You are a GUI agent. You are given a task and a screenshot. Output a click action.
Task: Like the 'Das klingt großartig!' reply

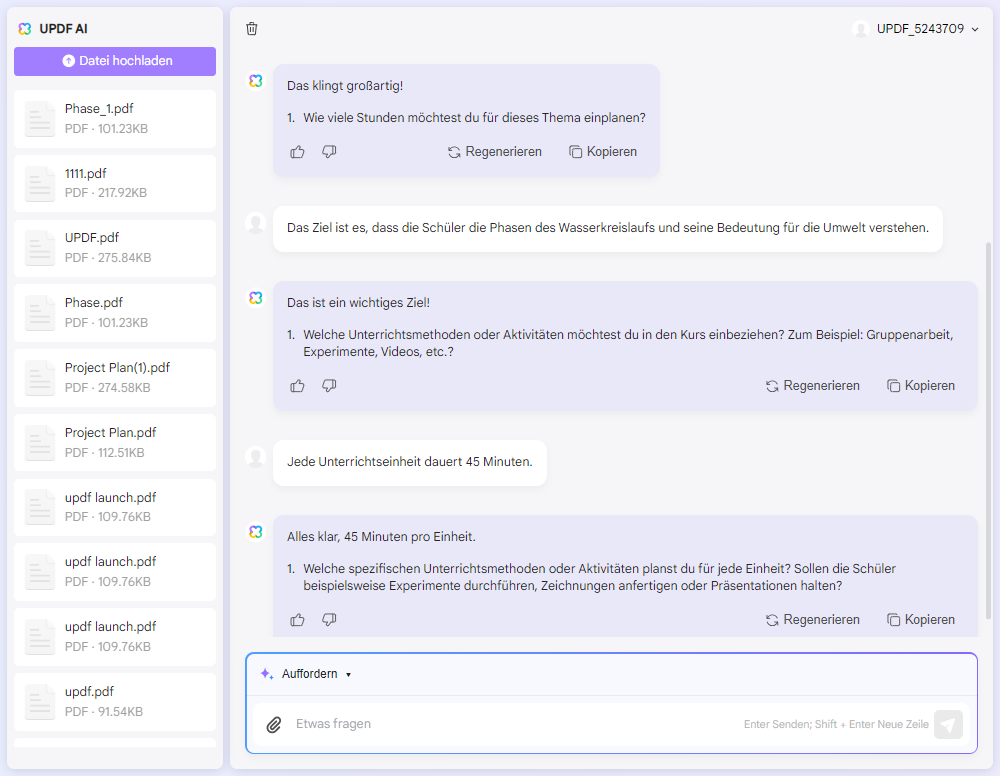tap(297, 152)
